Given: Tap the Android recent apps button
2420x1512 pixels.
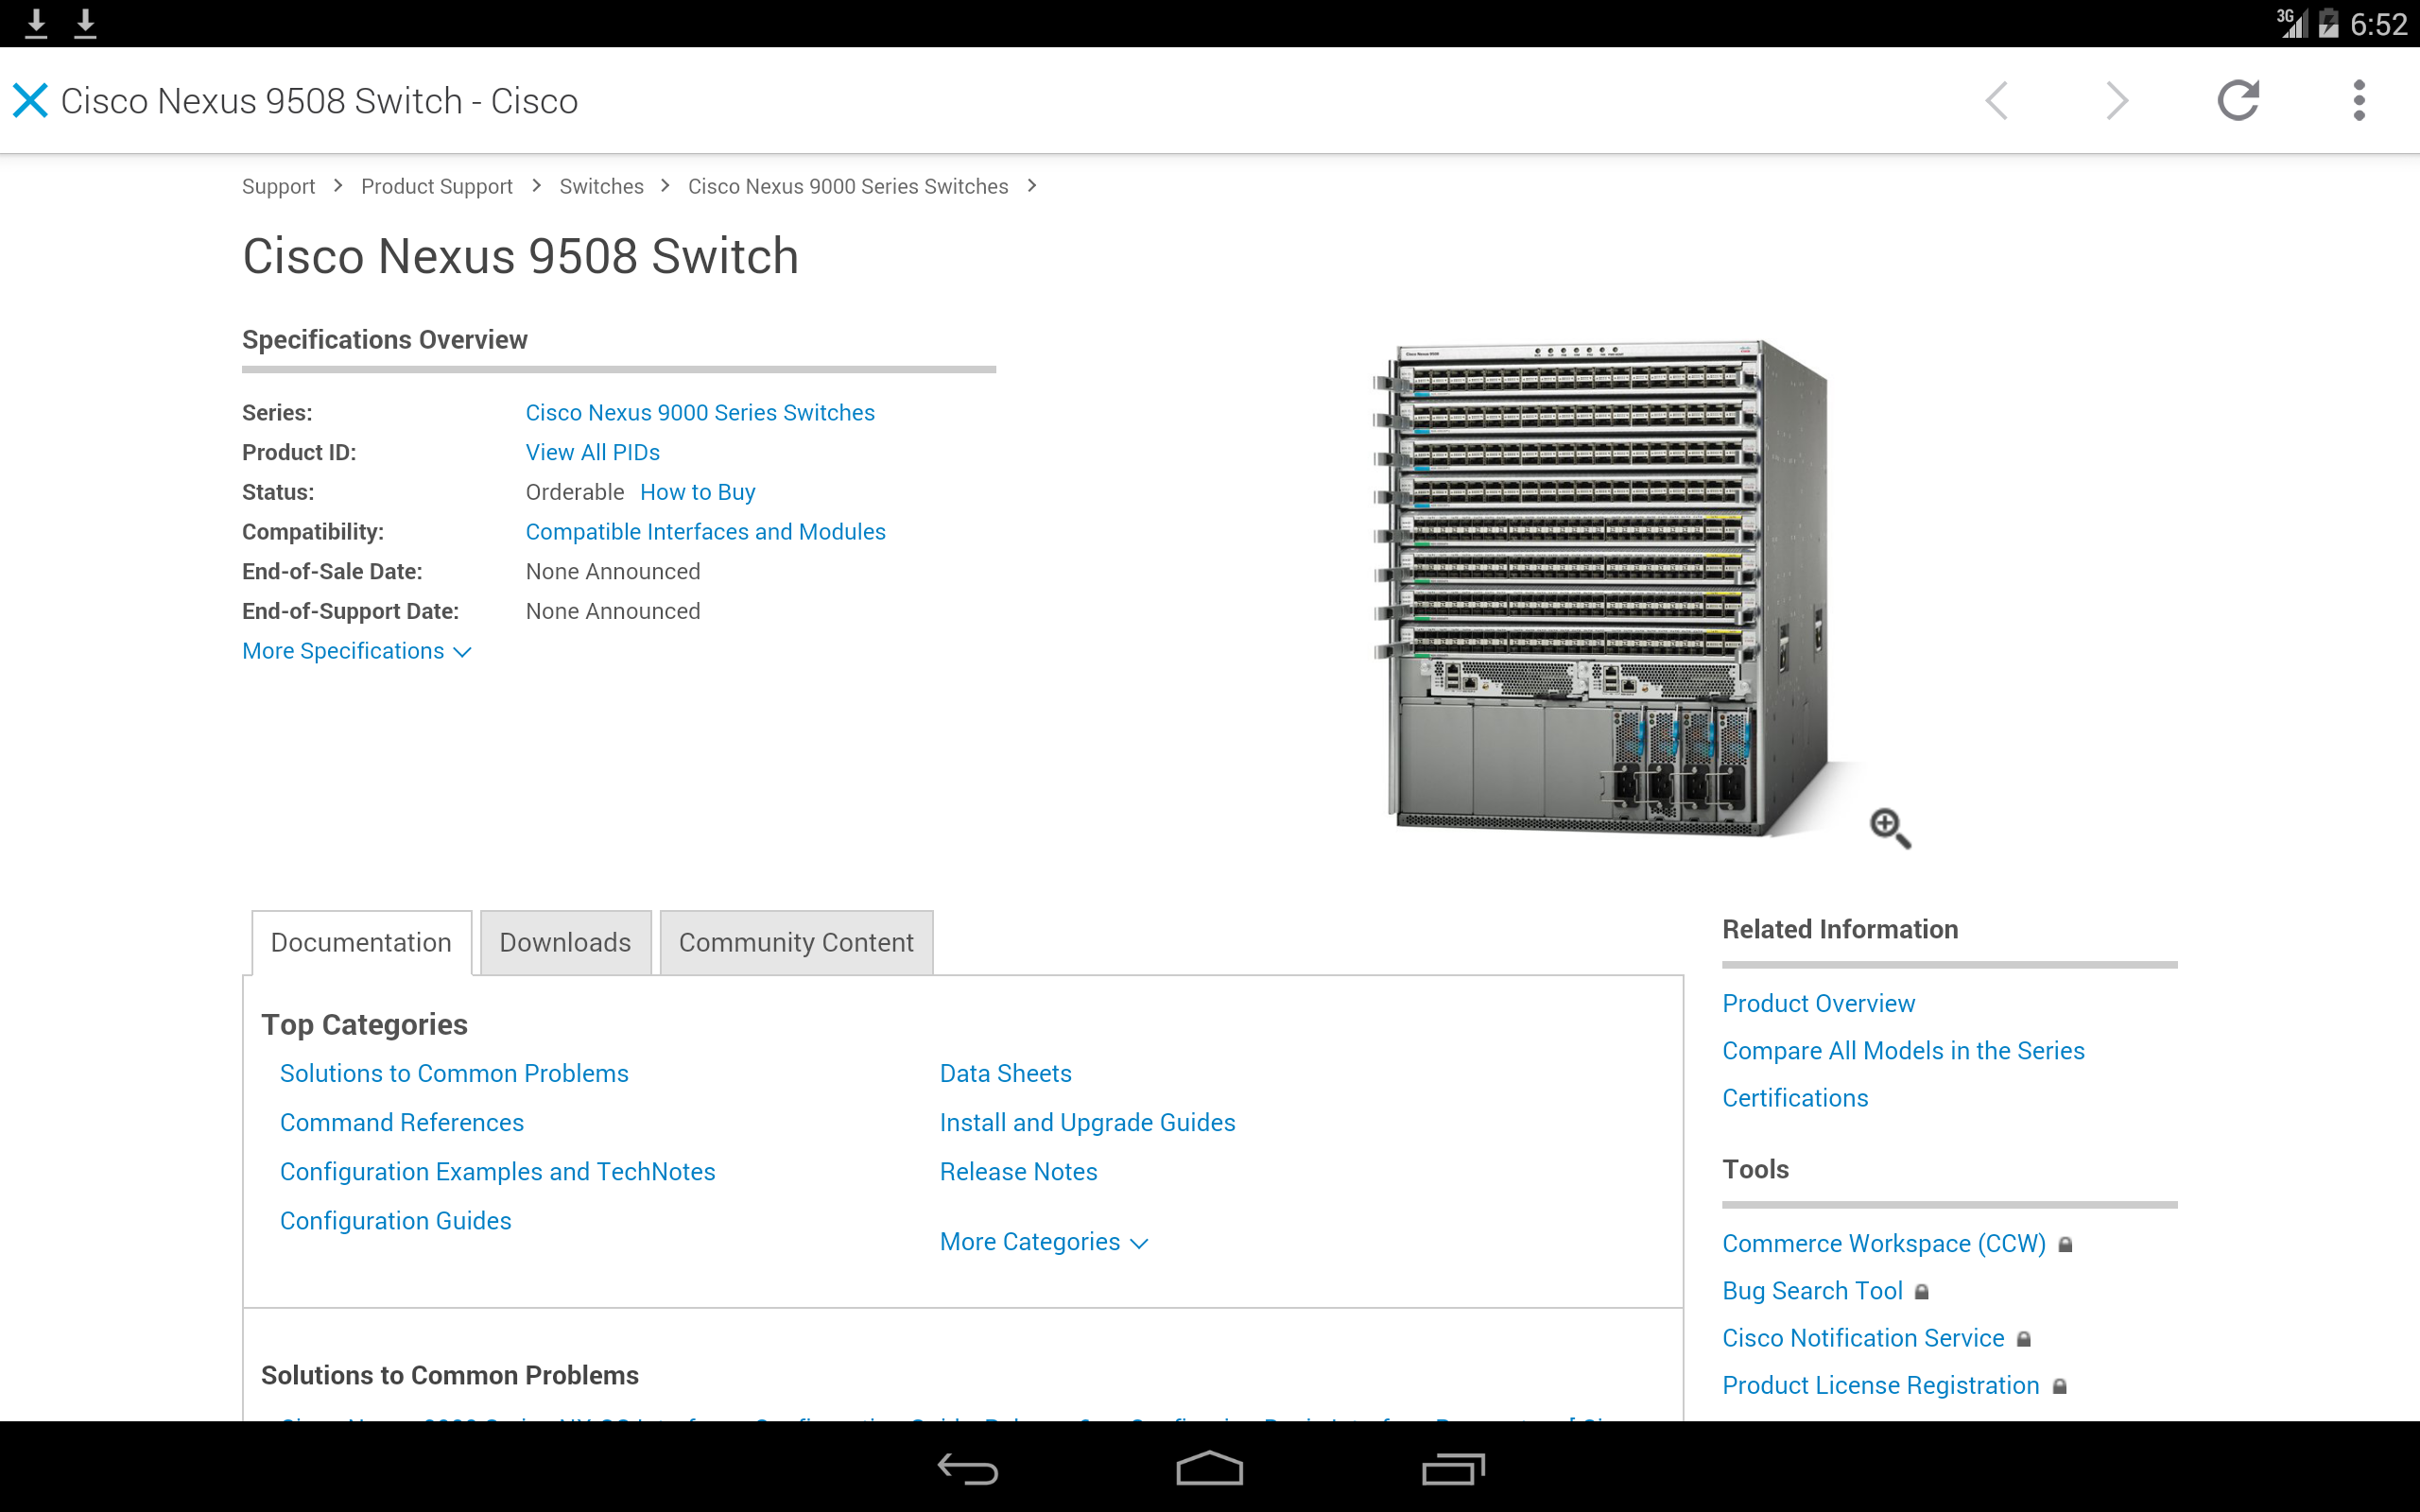Looking at the screenshot, I should tap(1452, 1468).
